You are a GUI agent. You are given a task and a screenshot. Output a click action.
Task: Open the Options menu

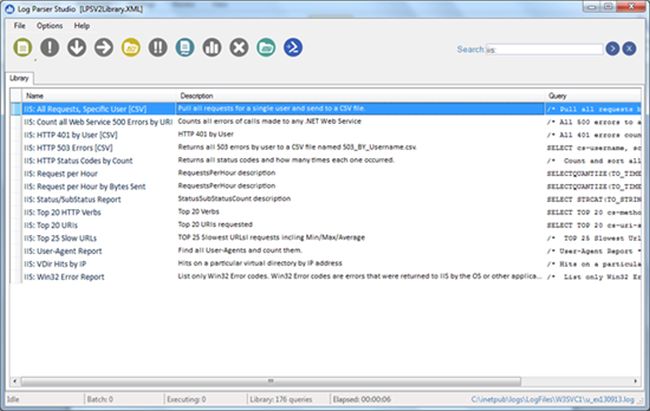click(x=49, y=26)
